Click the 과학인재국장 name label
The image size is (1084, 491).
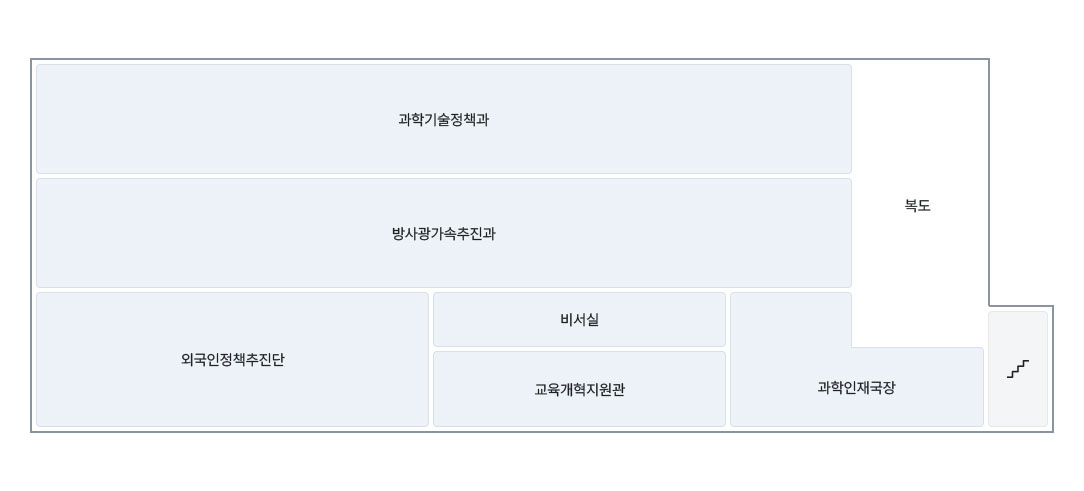coord(856,388)
